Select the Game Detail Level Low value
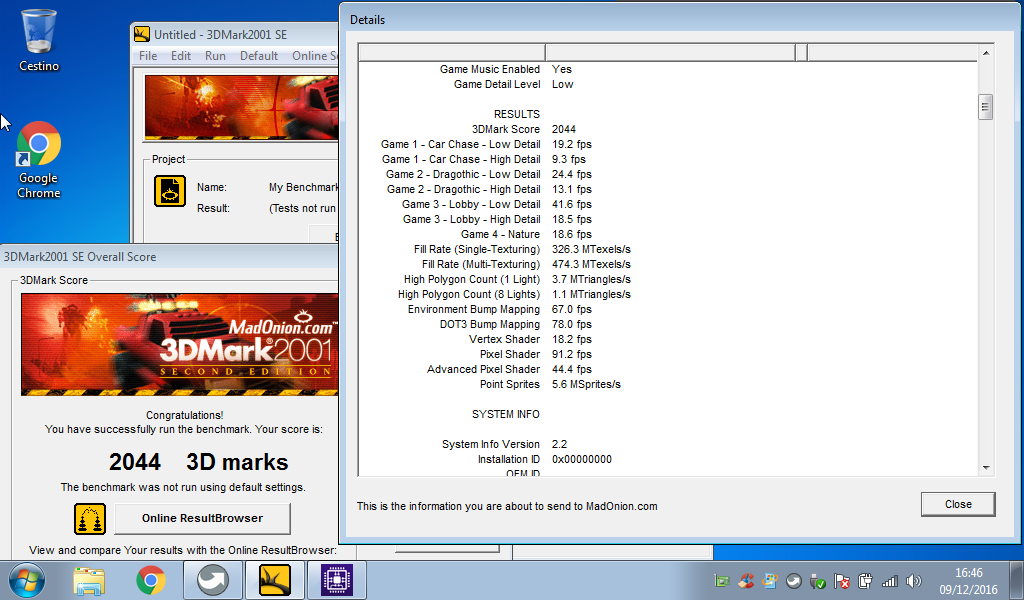 pyautogui.click(x=562, y=84)
